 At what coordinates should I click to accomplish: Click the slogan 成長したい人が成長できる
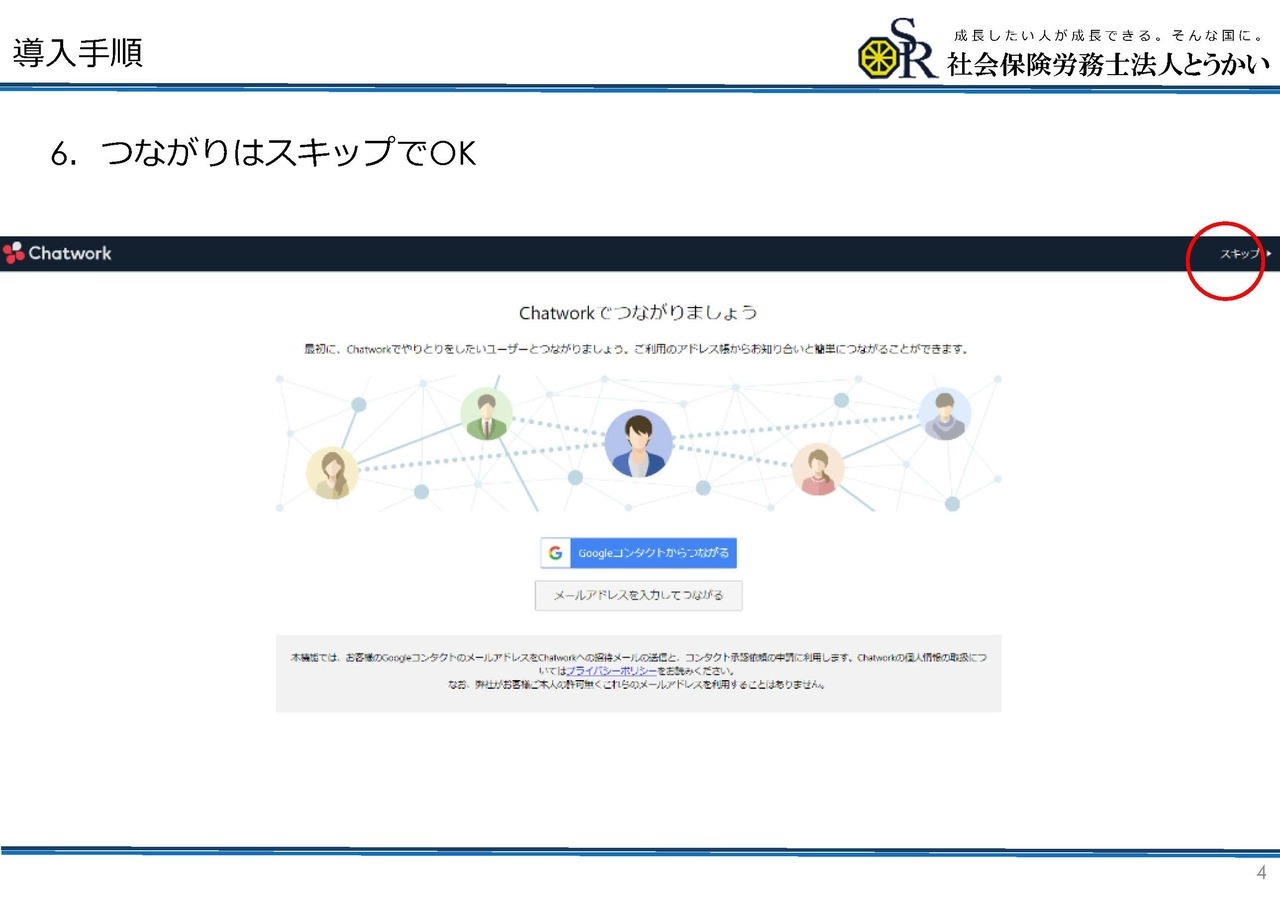(x=1110, y=35)
